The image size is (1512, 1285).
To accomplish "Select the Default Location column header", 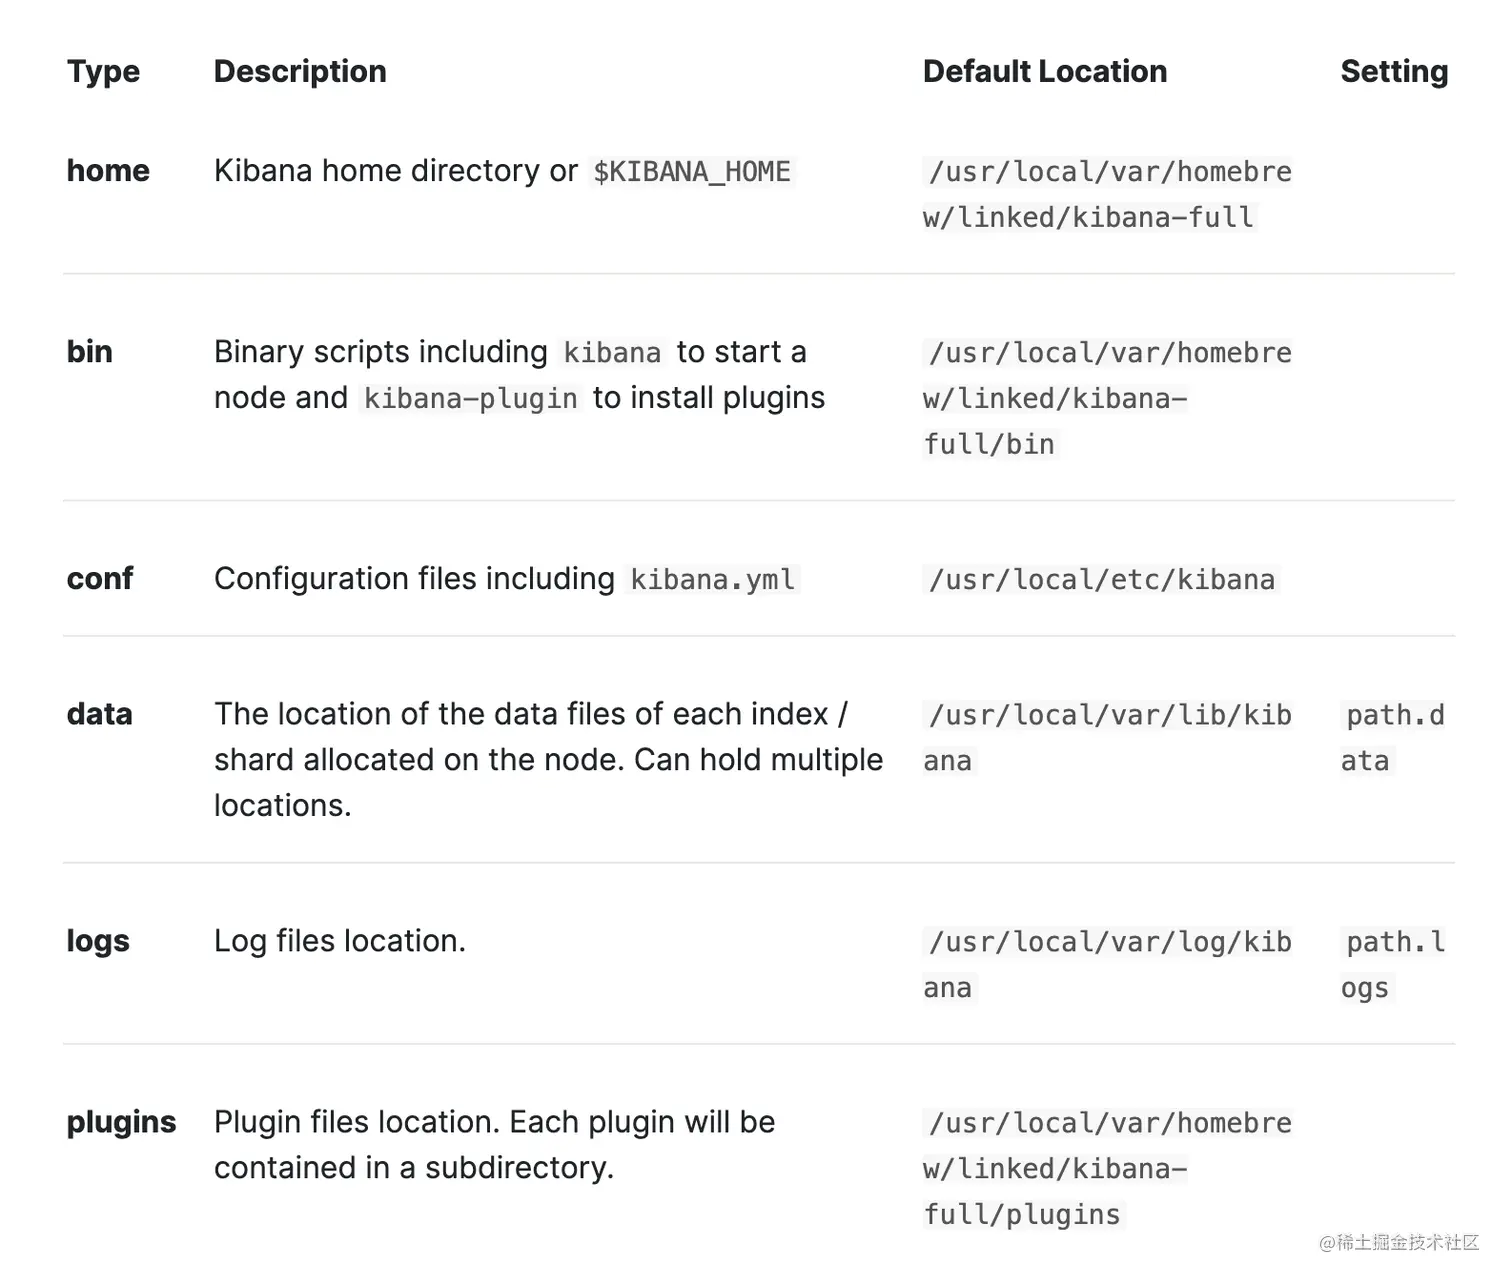I will 1044,72.
